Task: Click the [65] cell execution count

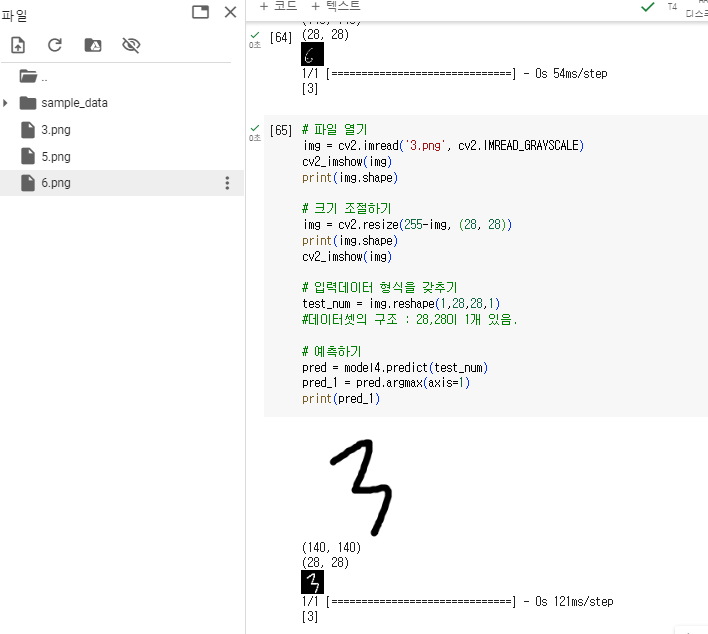Action: [x=281, y=131]
